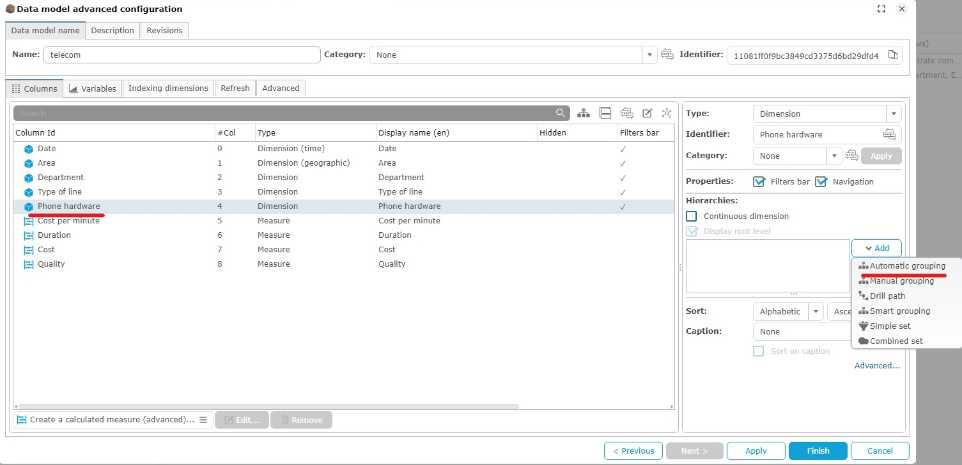Open the Advanced... link
Screen dimensions: 962x465
(x=877, y=366)
